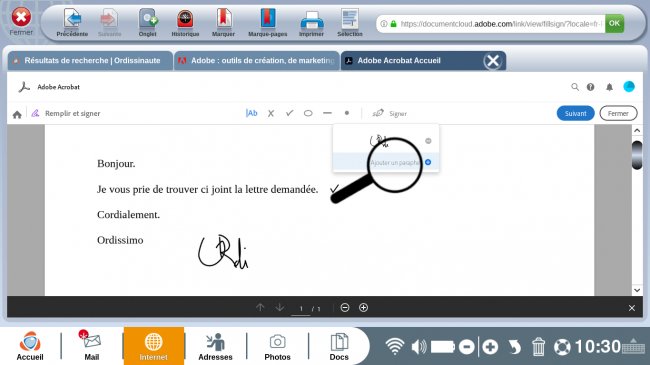The height and width of the screenshot is (365, 650).
Task: Click the volume speaker icon
Action: pyautogui.click(x=418, y=347)
